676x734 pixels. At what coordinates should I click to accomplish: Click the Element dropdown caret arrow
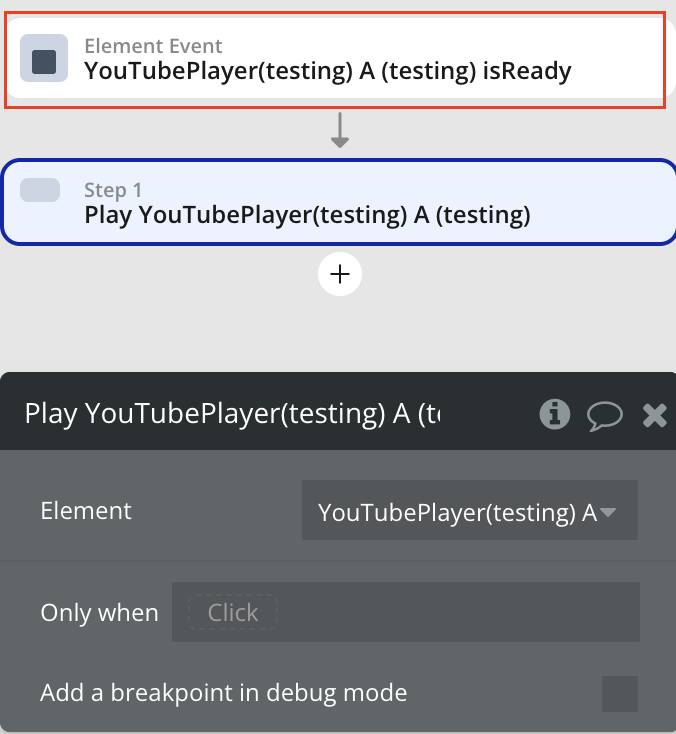click(608, 512)
